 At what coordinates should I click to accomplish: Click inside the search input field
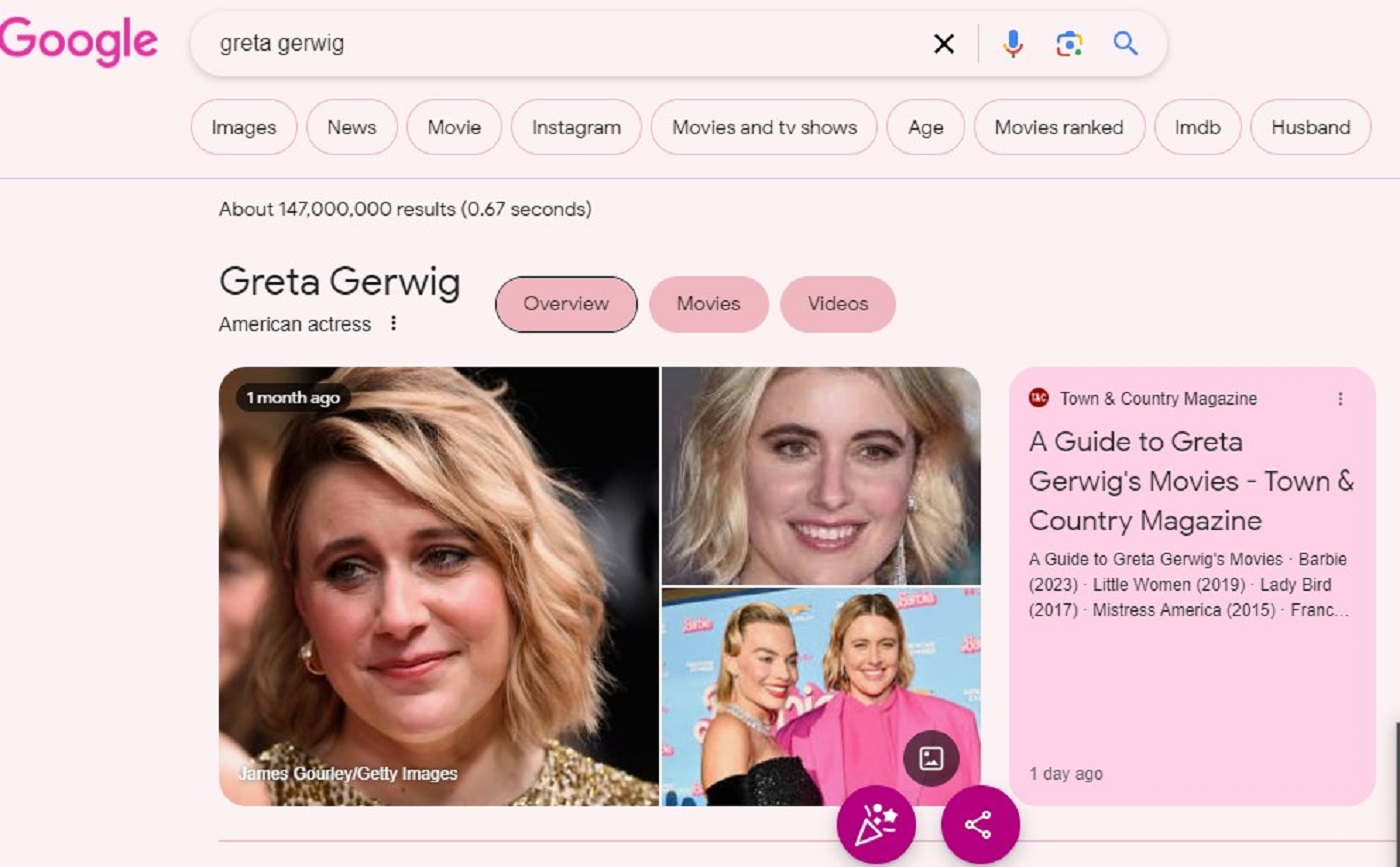(x=500, y=43)
